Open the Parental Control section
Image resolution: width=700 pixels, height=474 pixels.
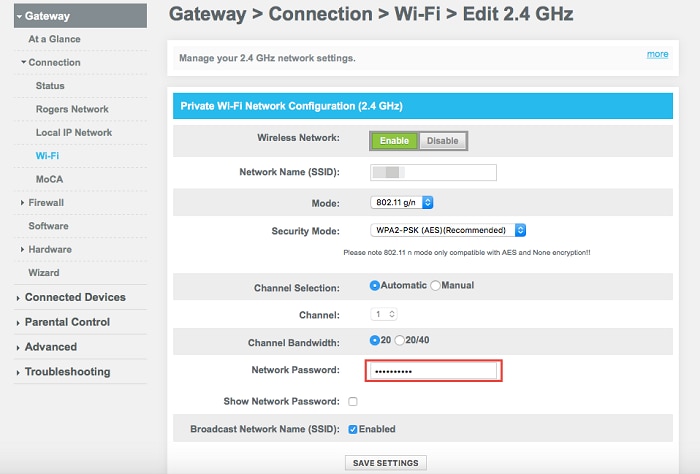coord(66,322)
